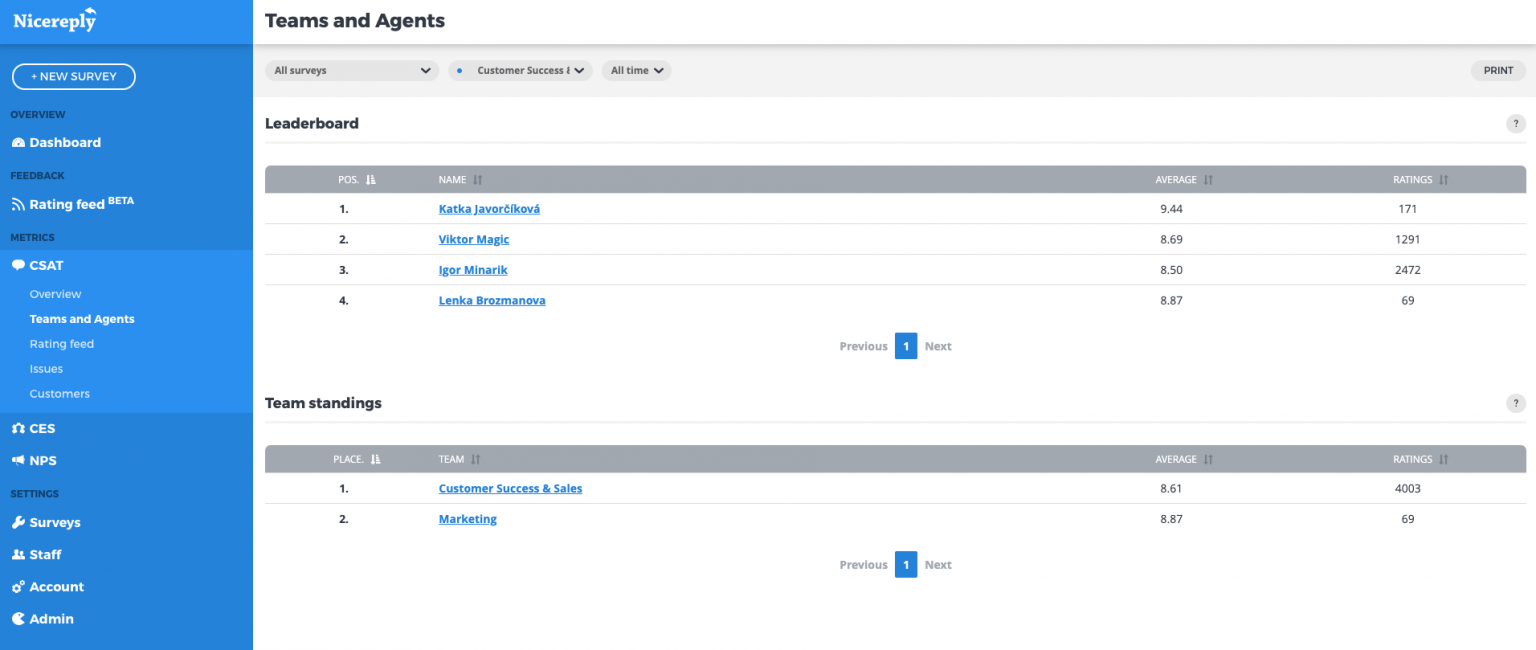This screenshot has height=650, width=1536.
Task: Sort Team standings by Team column arrows
Action: pos(476,460)
